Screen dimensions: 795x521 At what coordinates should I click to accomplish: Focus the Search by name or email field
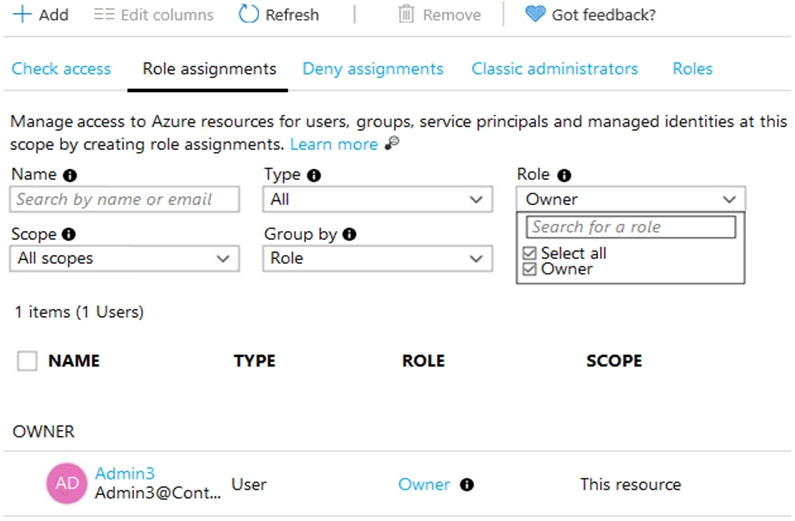point(124,199)
